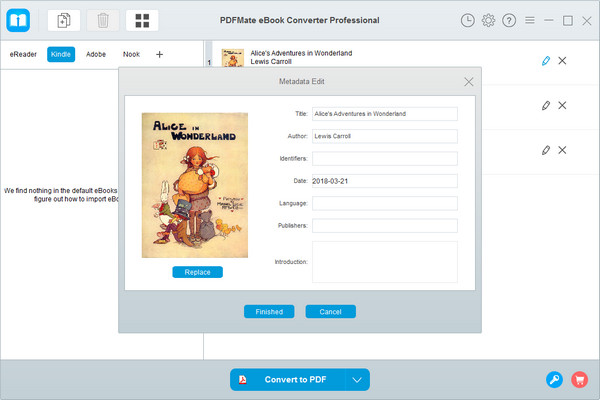Screen dimensions: 600x400
Task: Open the hamburger menu icon
Action: tap(530, 20)
